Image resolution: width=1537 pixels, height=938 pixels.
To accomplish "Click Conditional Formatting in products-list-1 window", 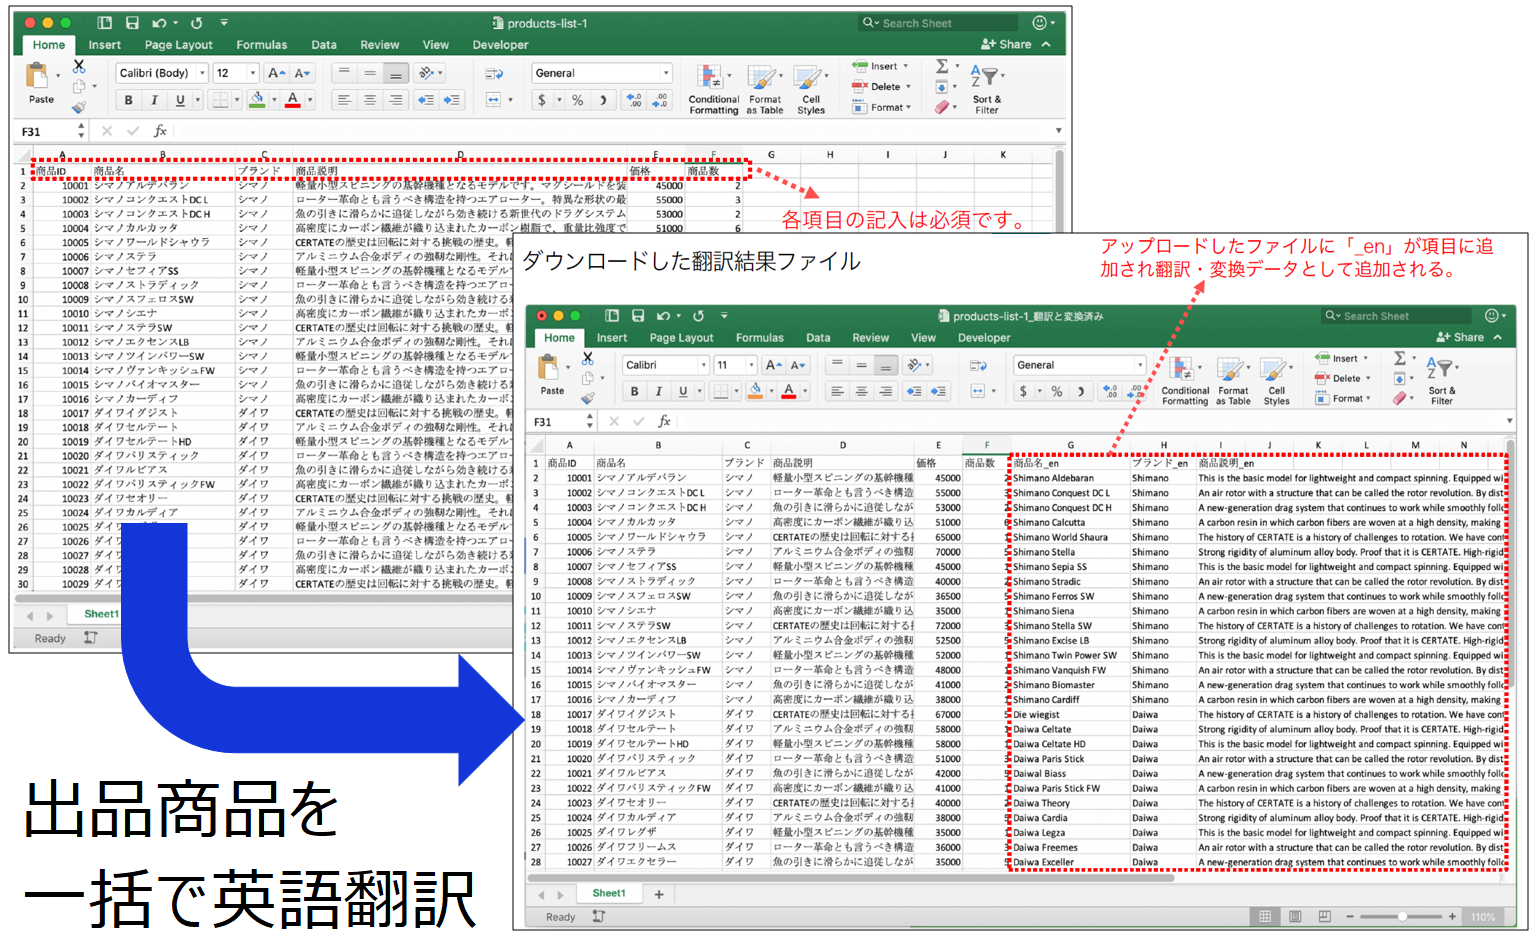I will point(713,89).
